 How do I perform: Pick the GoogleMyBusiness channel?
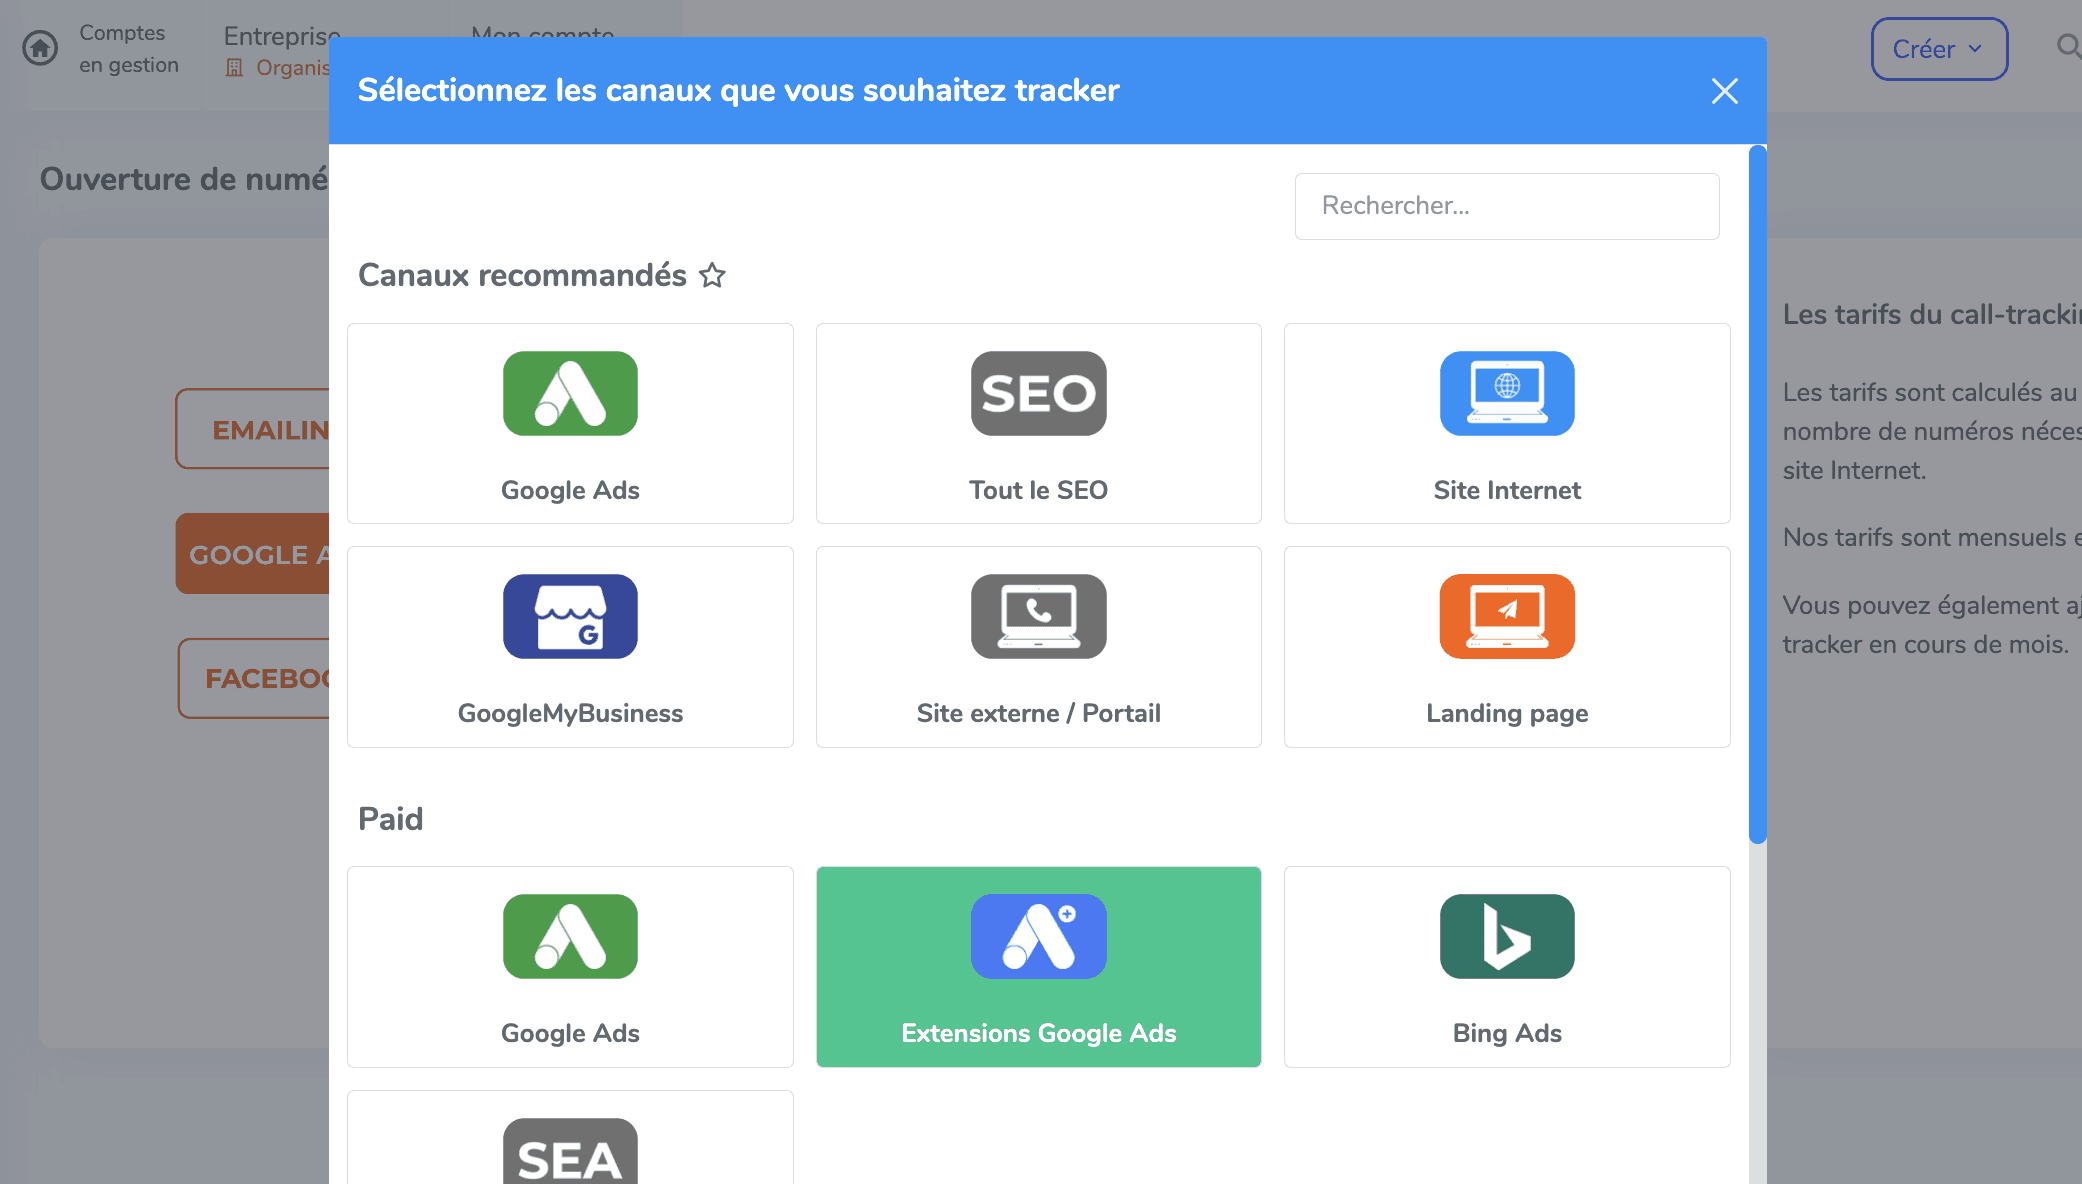pos(570,647)
